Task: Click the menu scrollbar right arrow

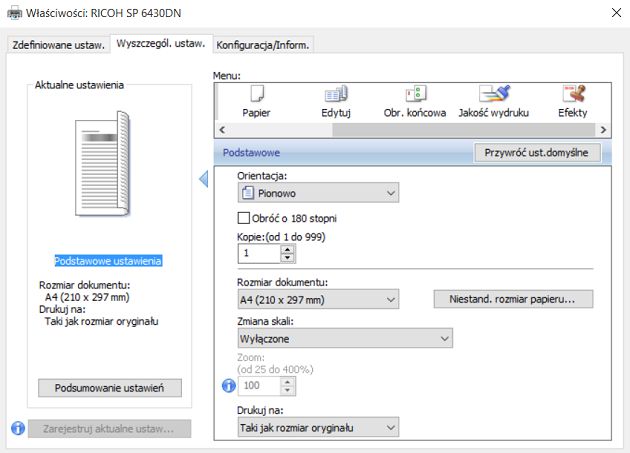Action: (x=603, y=130)
